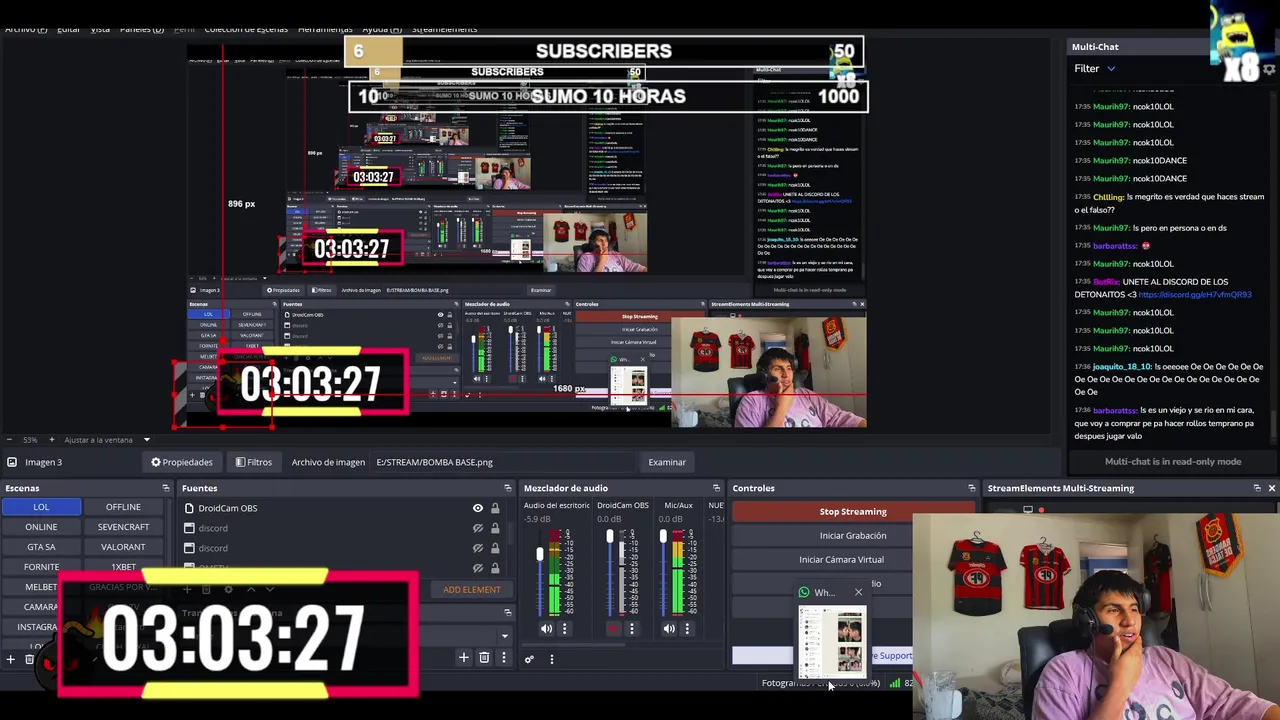
Task: Select the 1XBET scene
Action: tap(123, 567)
